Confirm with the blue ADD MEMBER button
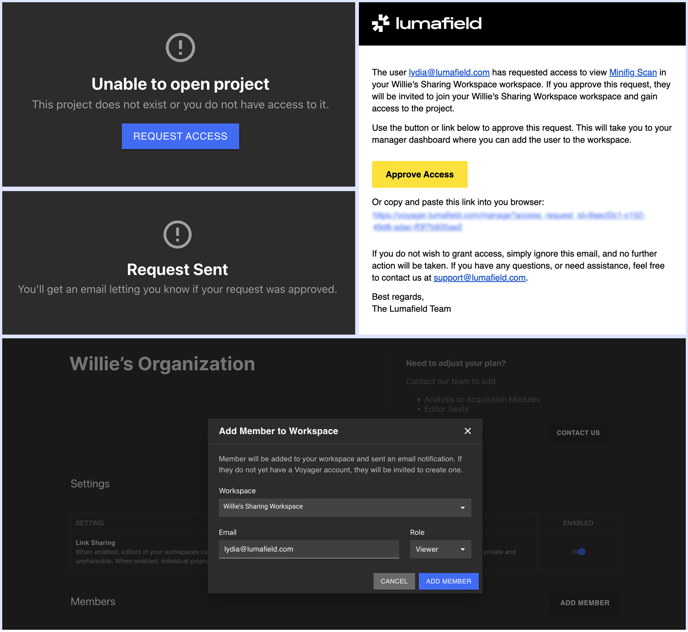The image size is (688, 632). tap(448, 581)
